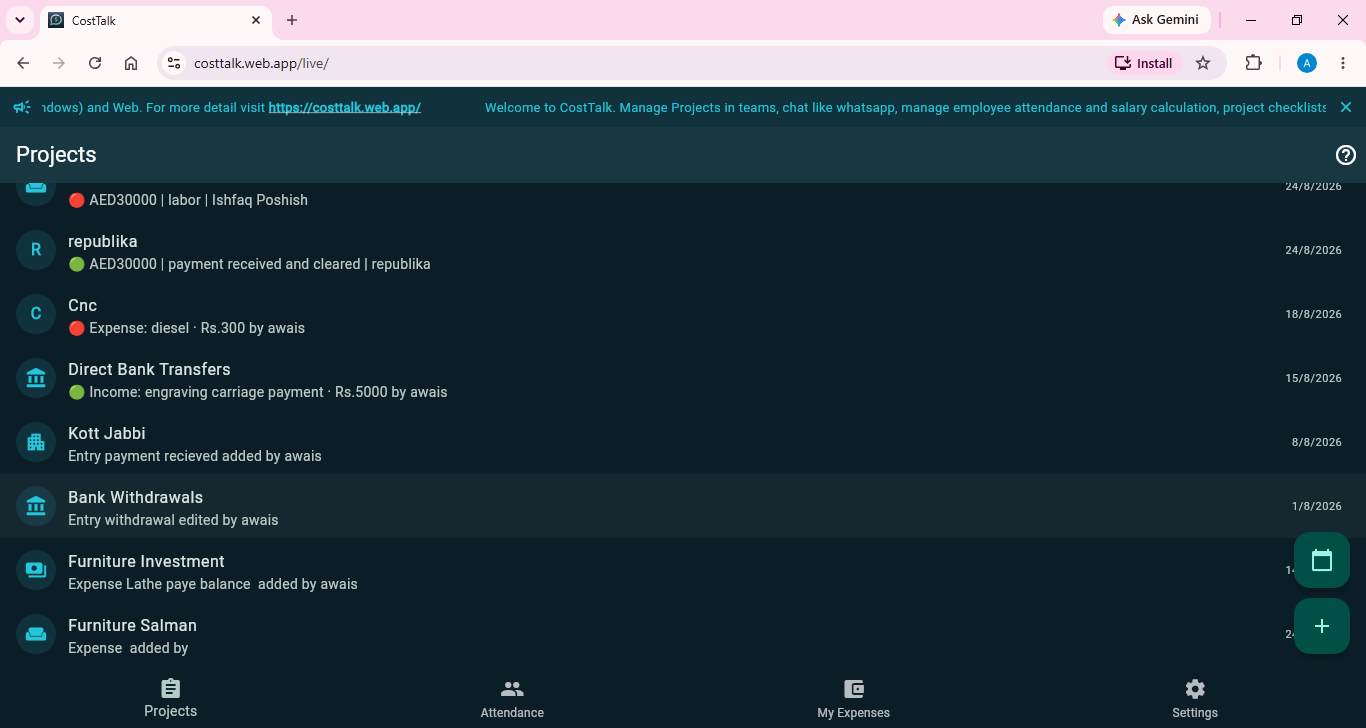Viewport: 1366px width, 728px height.
Task: Click the Projects page heading
Action: (56, 155)
